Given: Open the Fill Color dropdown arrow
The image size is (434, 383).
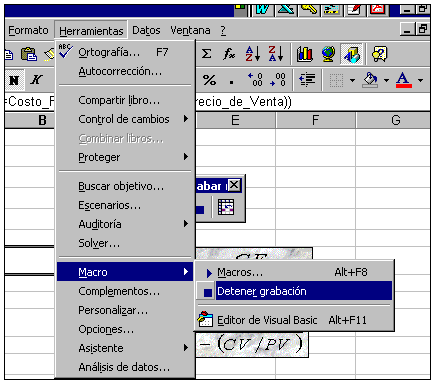Looking at the screenshot, I should click(386, 80).
